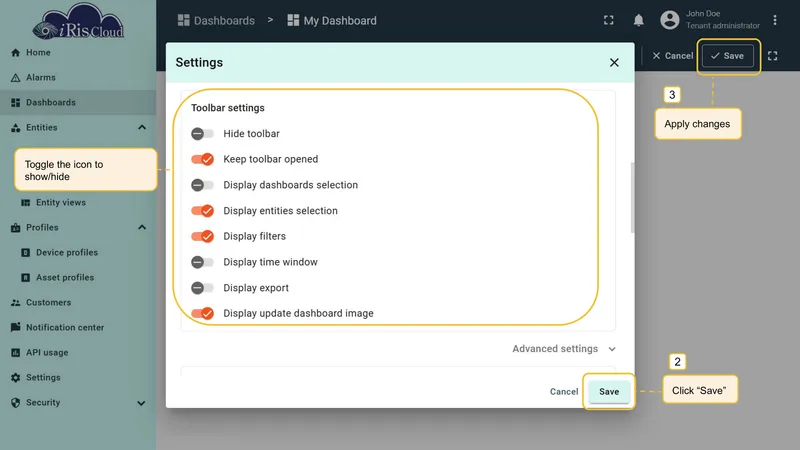Toggle the Hide toolbar switch

[202, 134]
